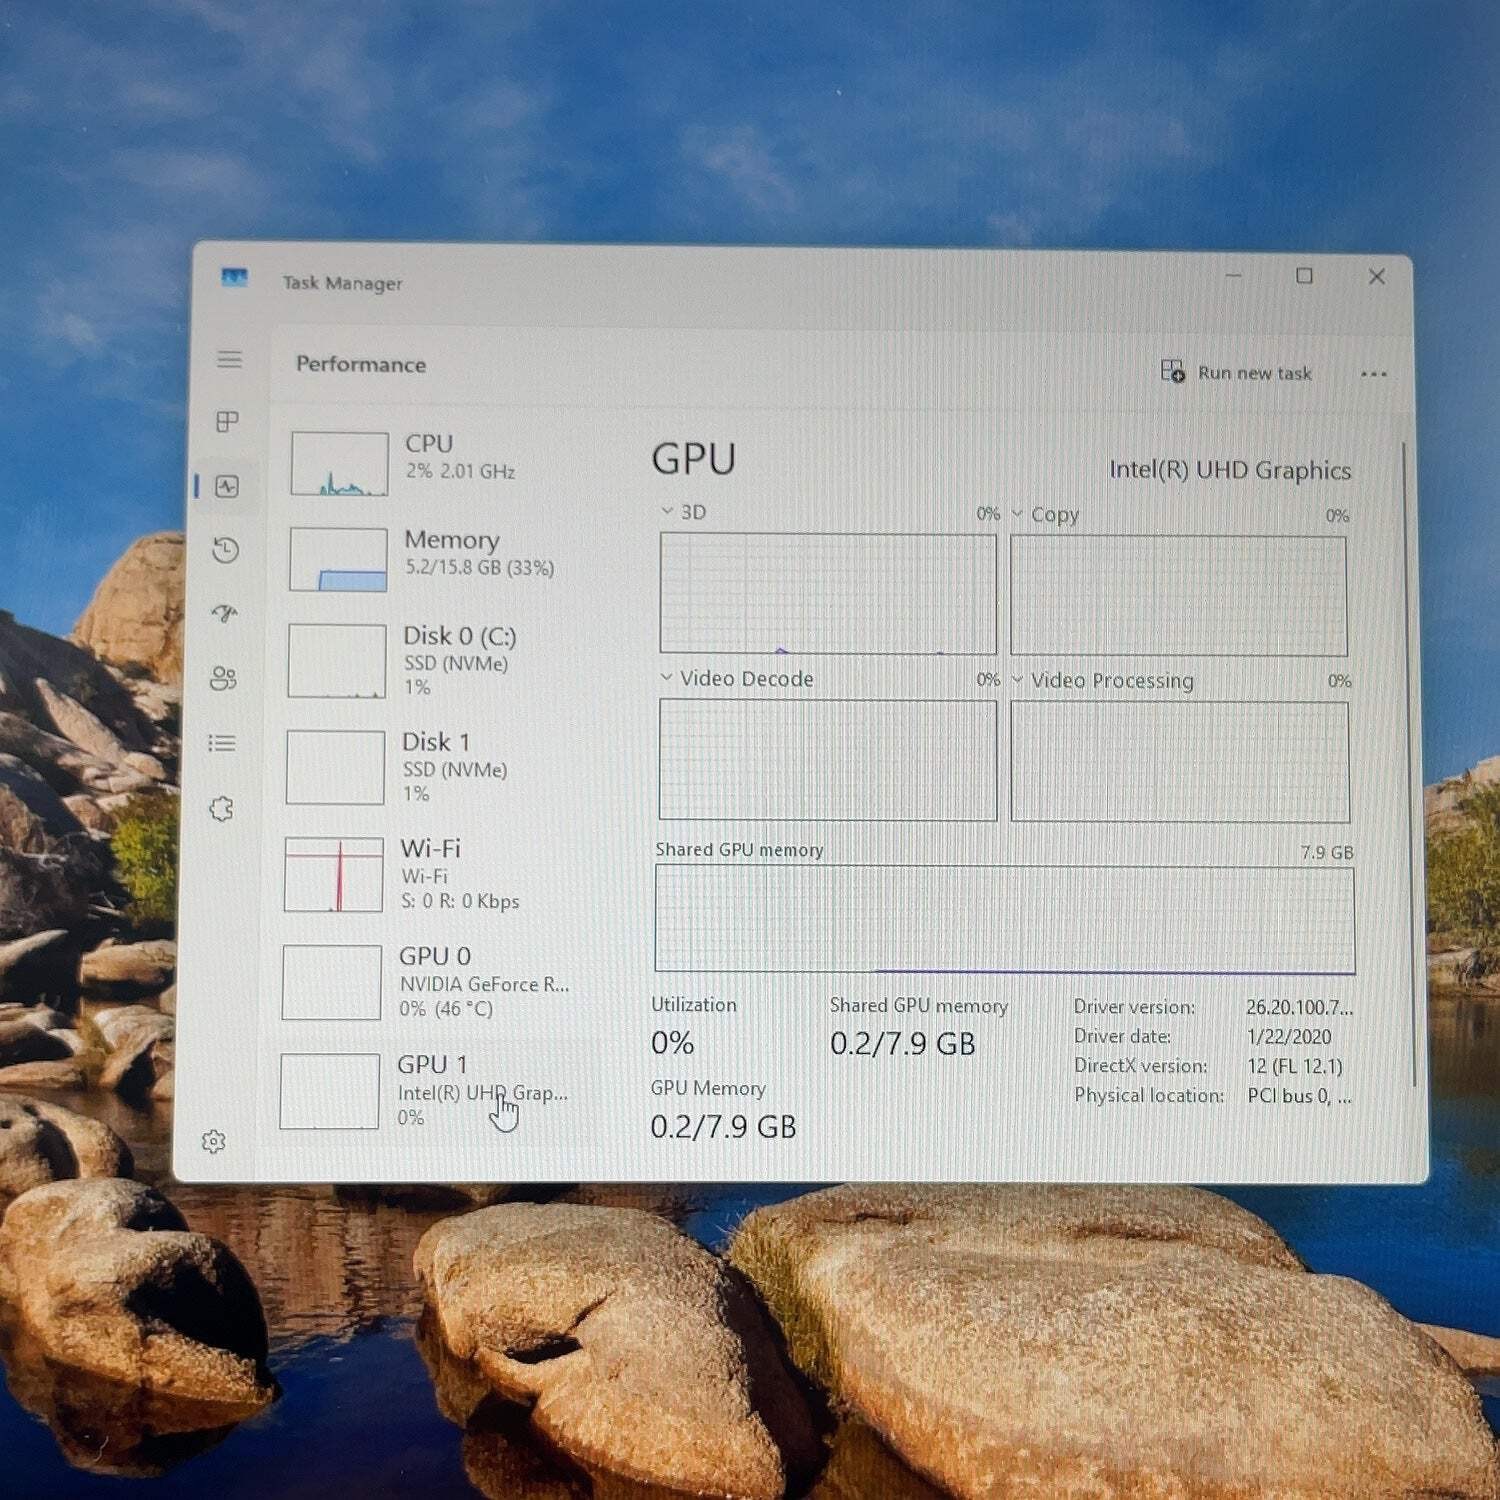
Task: Open the Services page icon
Action: 221,808
